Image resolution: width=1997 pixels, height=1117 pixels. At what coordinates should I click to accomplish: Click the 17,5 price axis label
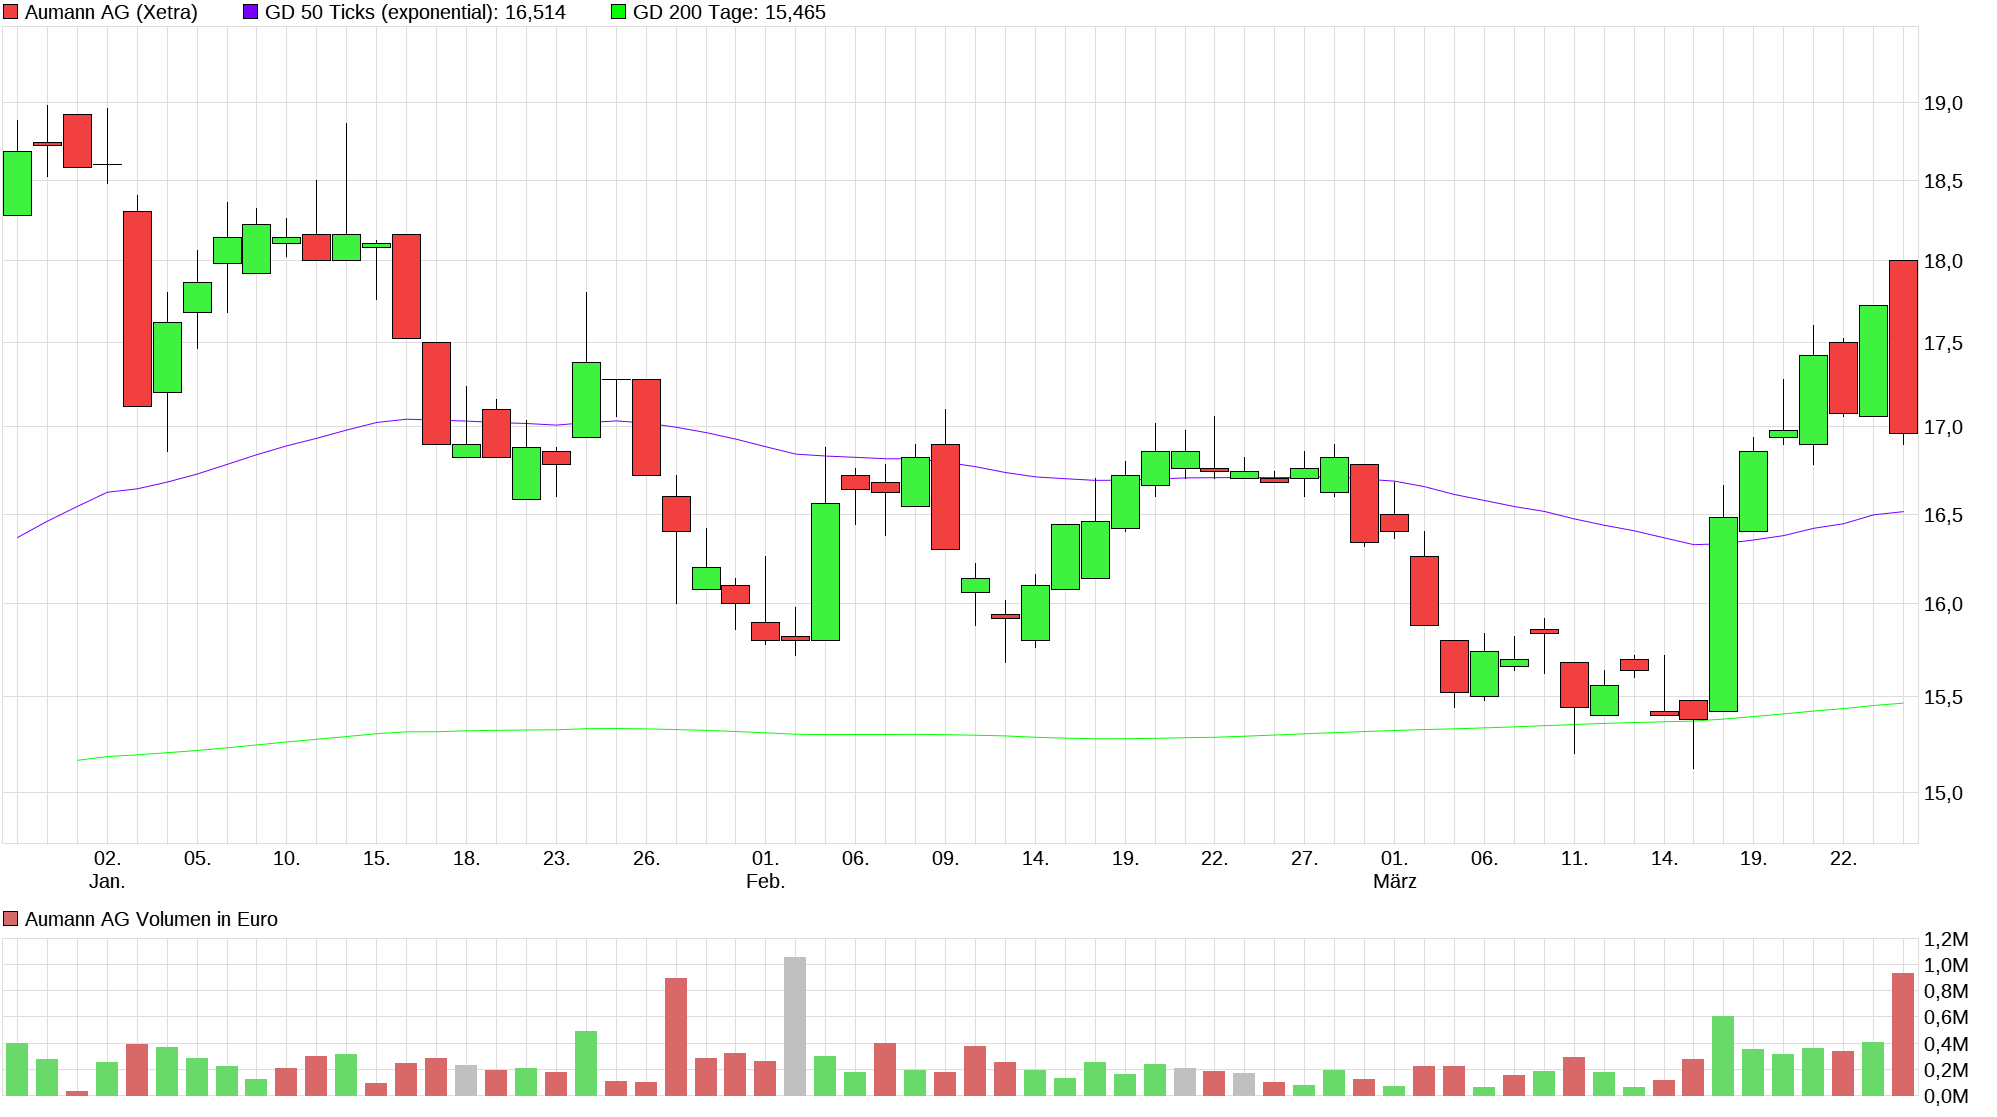pyautogui.click(x=1943, y=343)
